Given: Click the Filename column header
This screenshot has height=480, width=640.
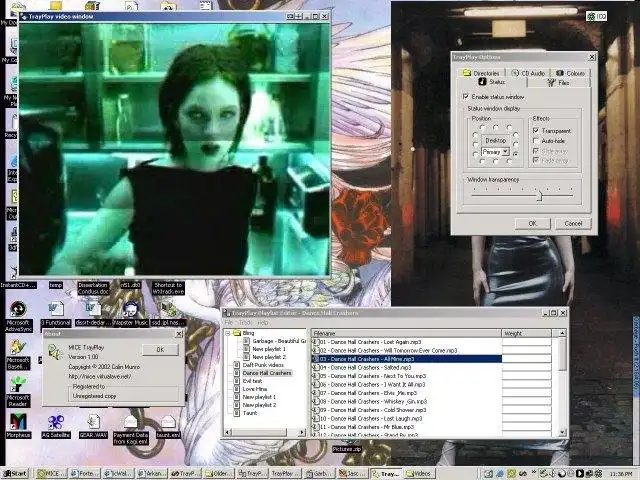Looking at the screenshot, I should pos(407,333).
